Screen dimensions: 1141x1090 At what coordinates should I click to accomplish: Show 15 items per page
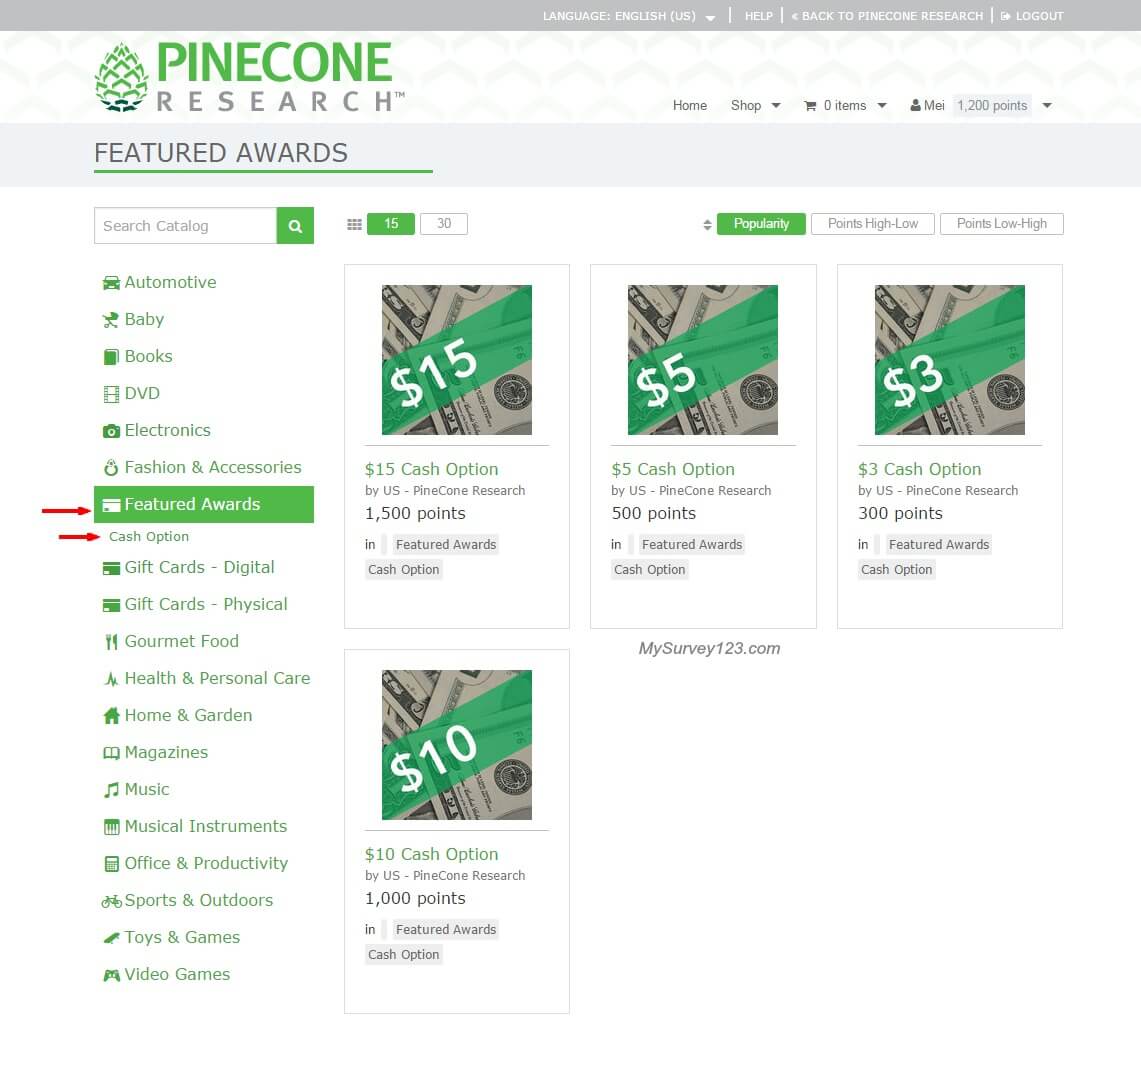(391, 223)
